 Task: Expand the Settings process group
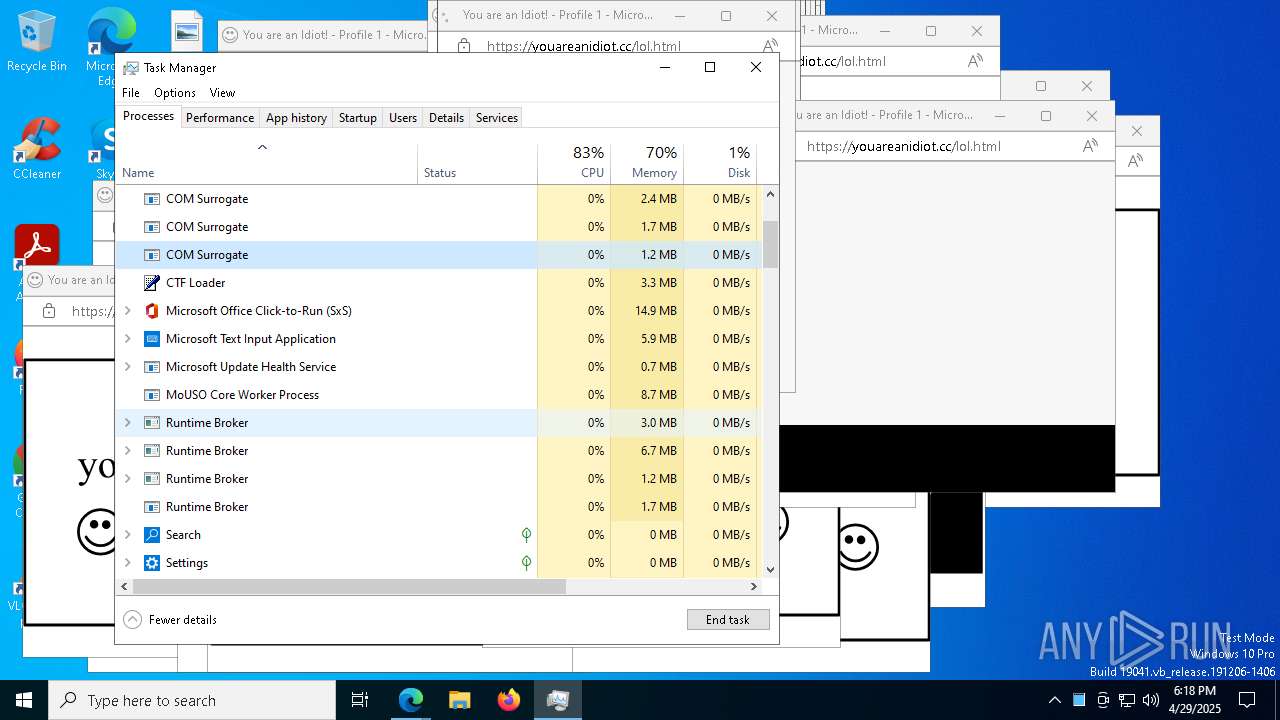pyautogui.click(x=127, y=563)
